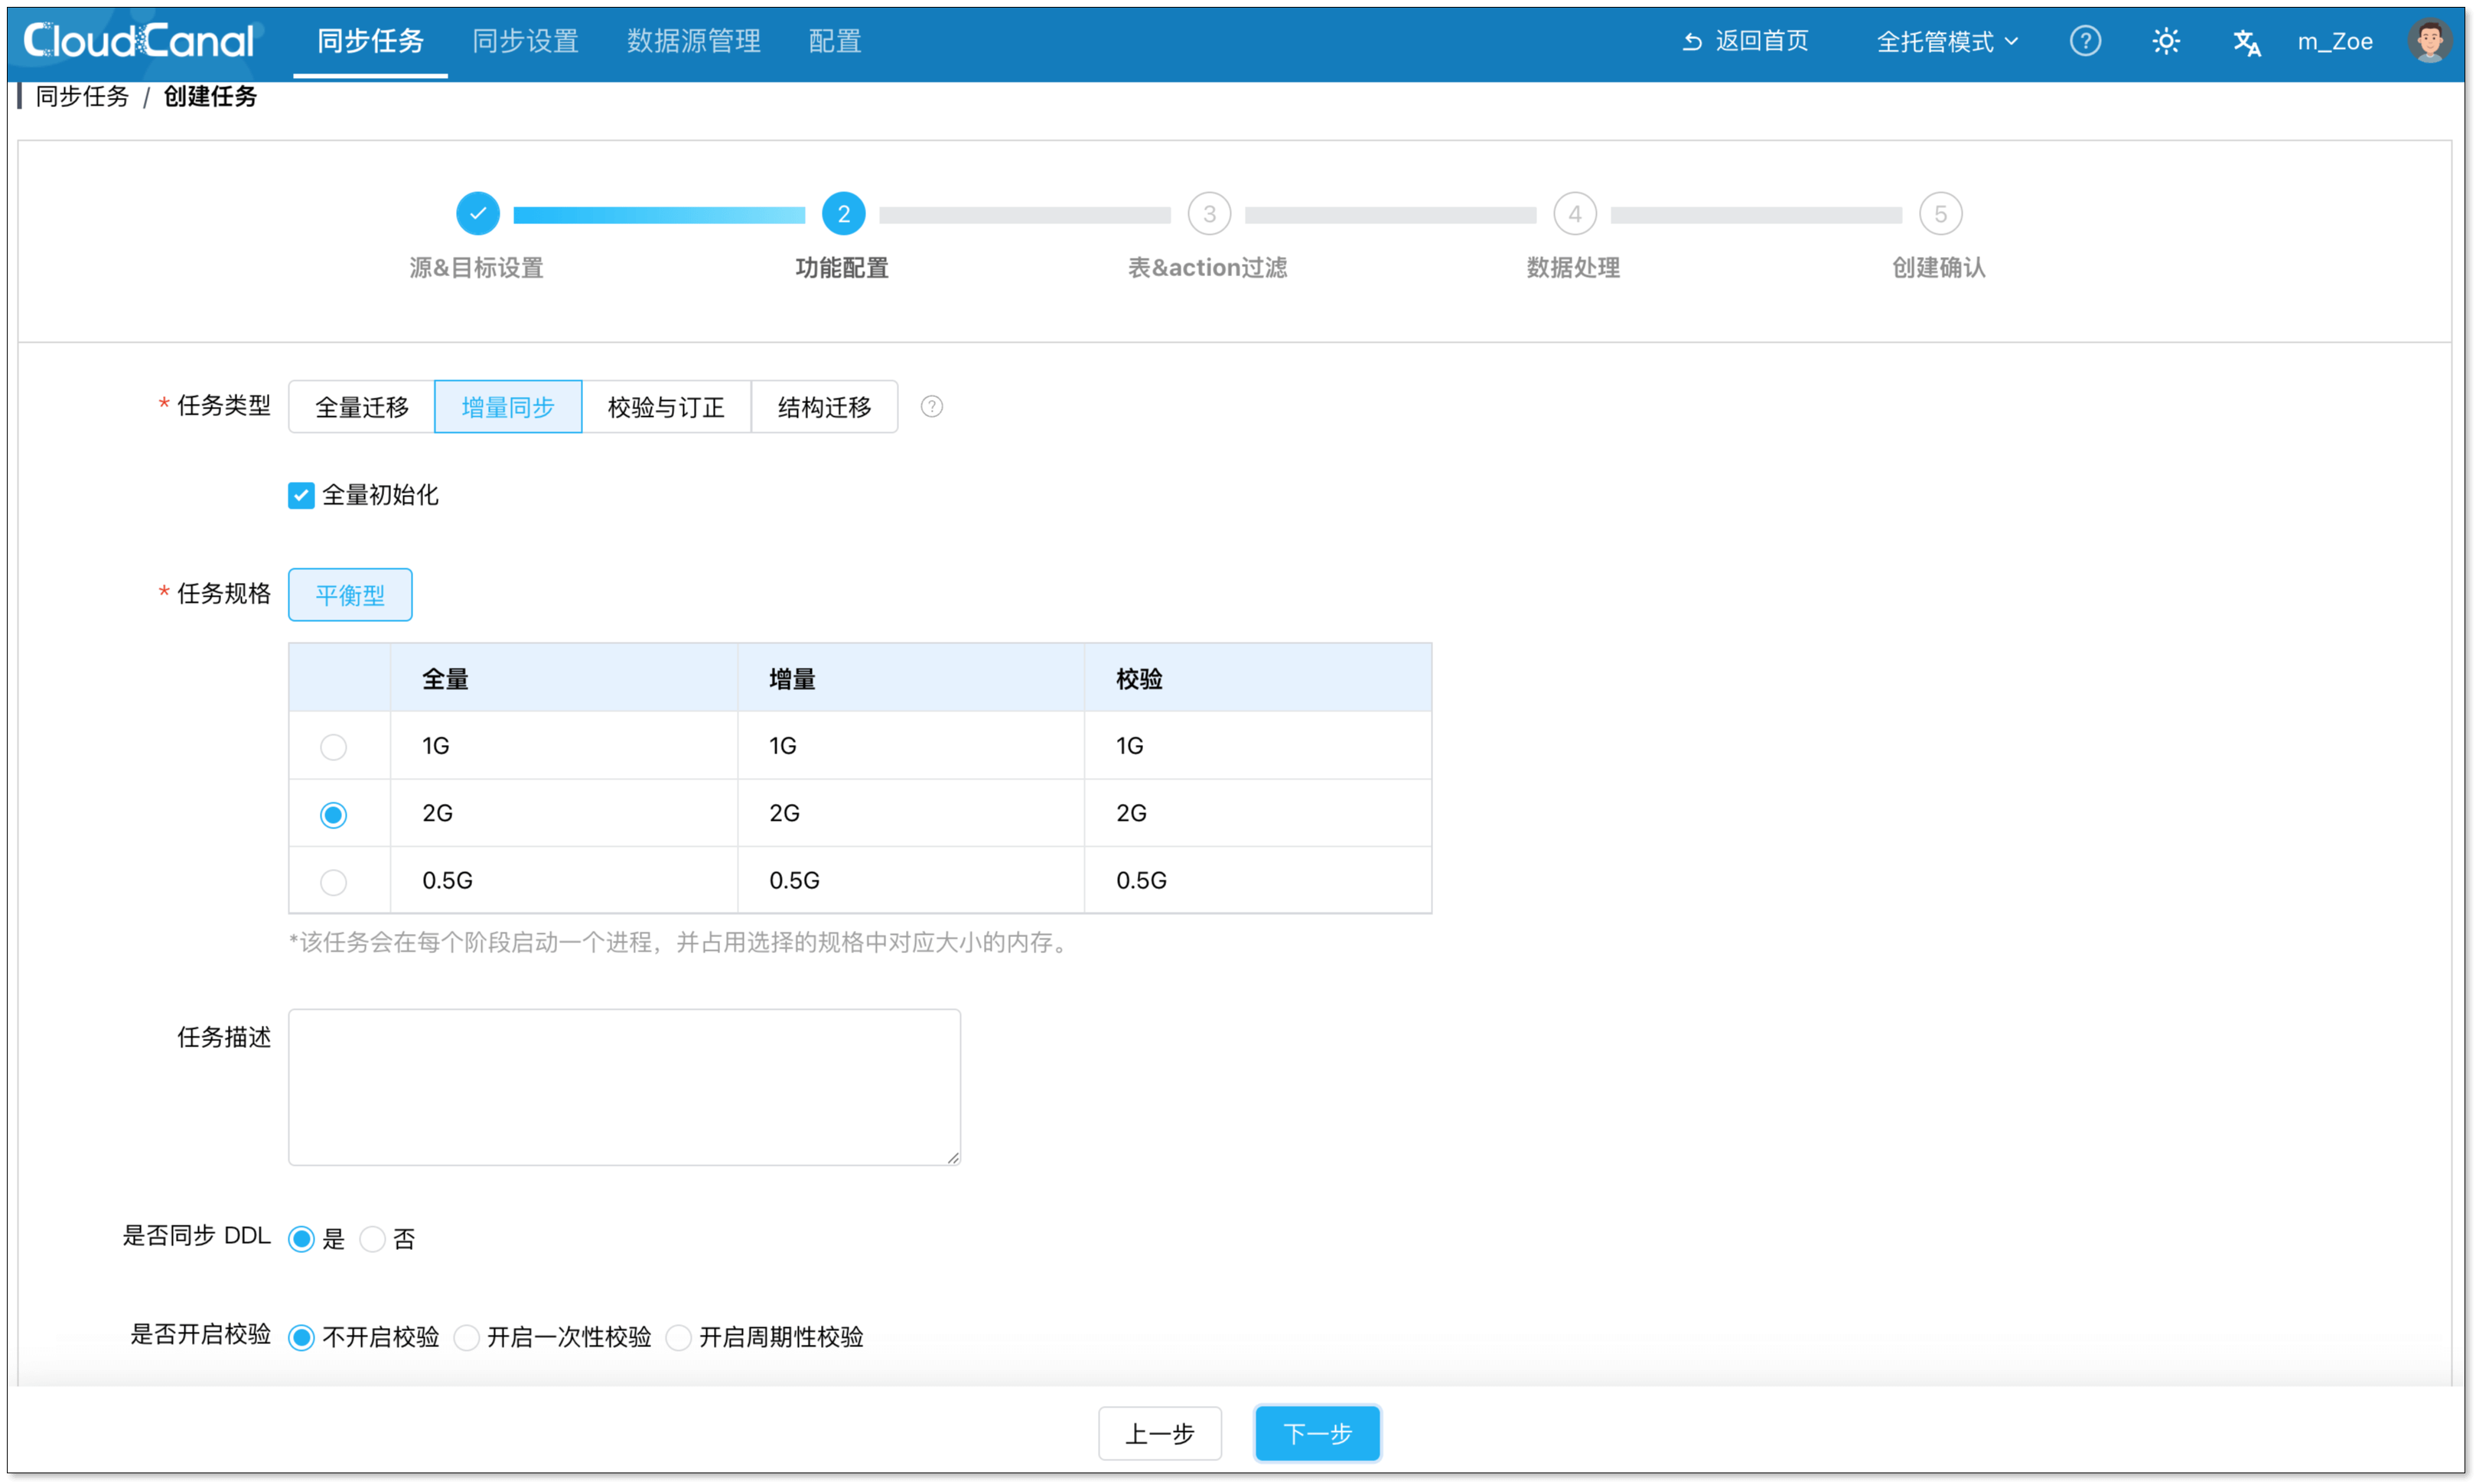Click the 下一步 button
2476x1484 pixels.
[1317, 1433]
